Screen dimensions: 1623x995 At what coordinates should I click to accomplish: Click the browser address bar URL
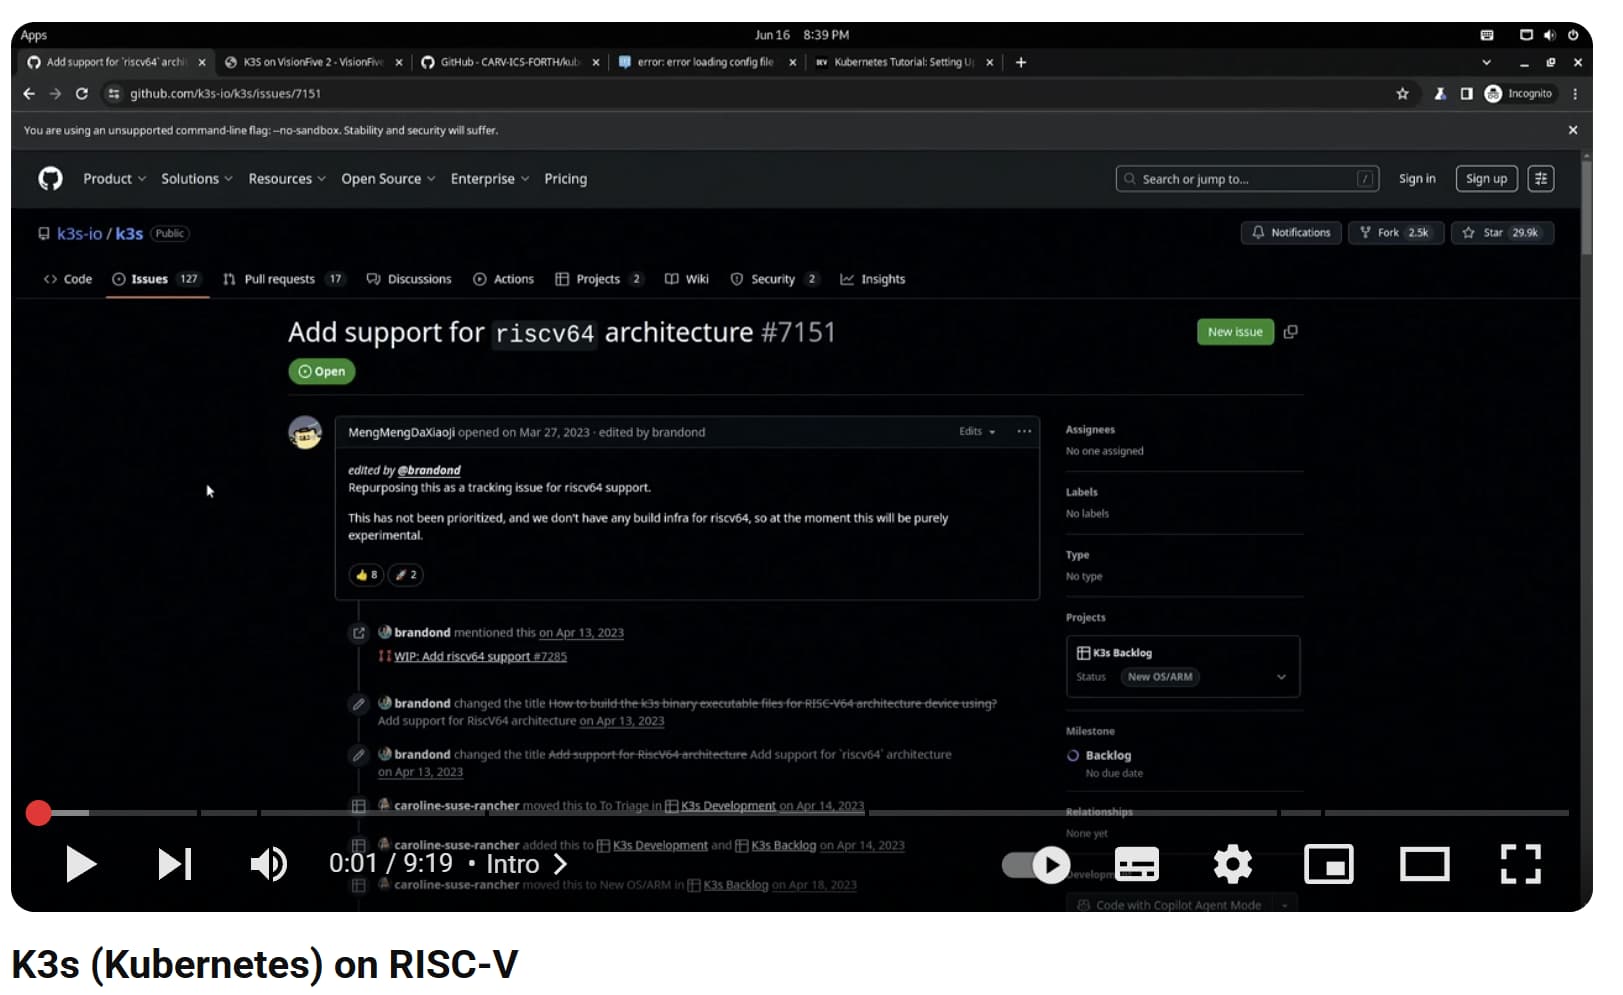pos(225,93)
